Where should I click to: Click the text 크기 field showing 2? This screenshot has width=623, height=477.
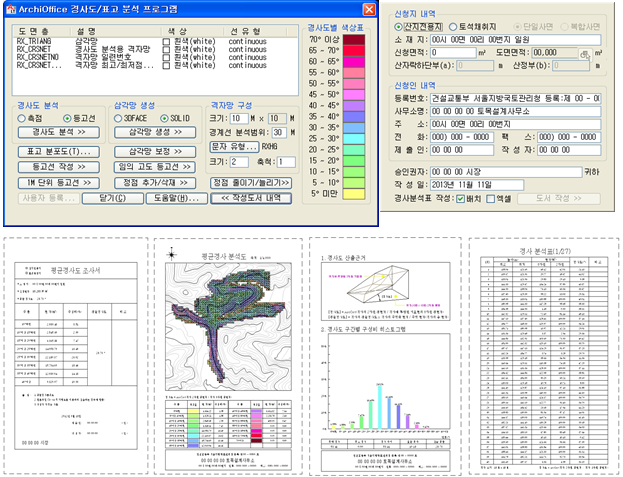240,162
